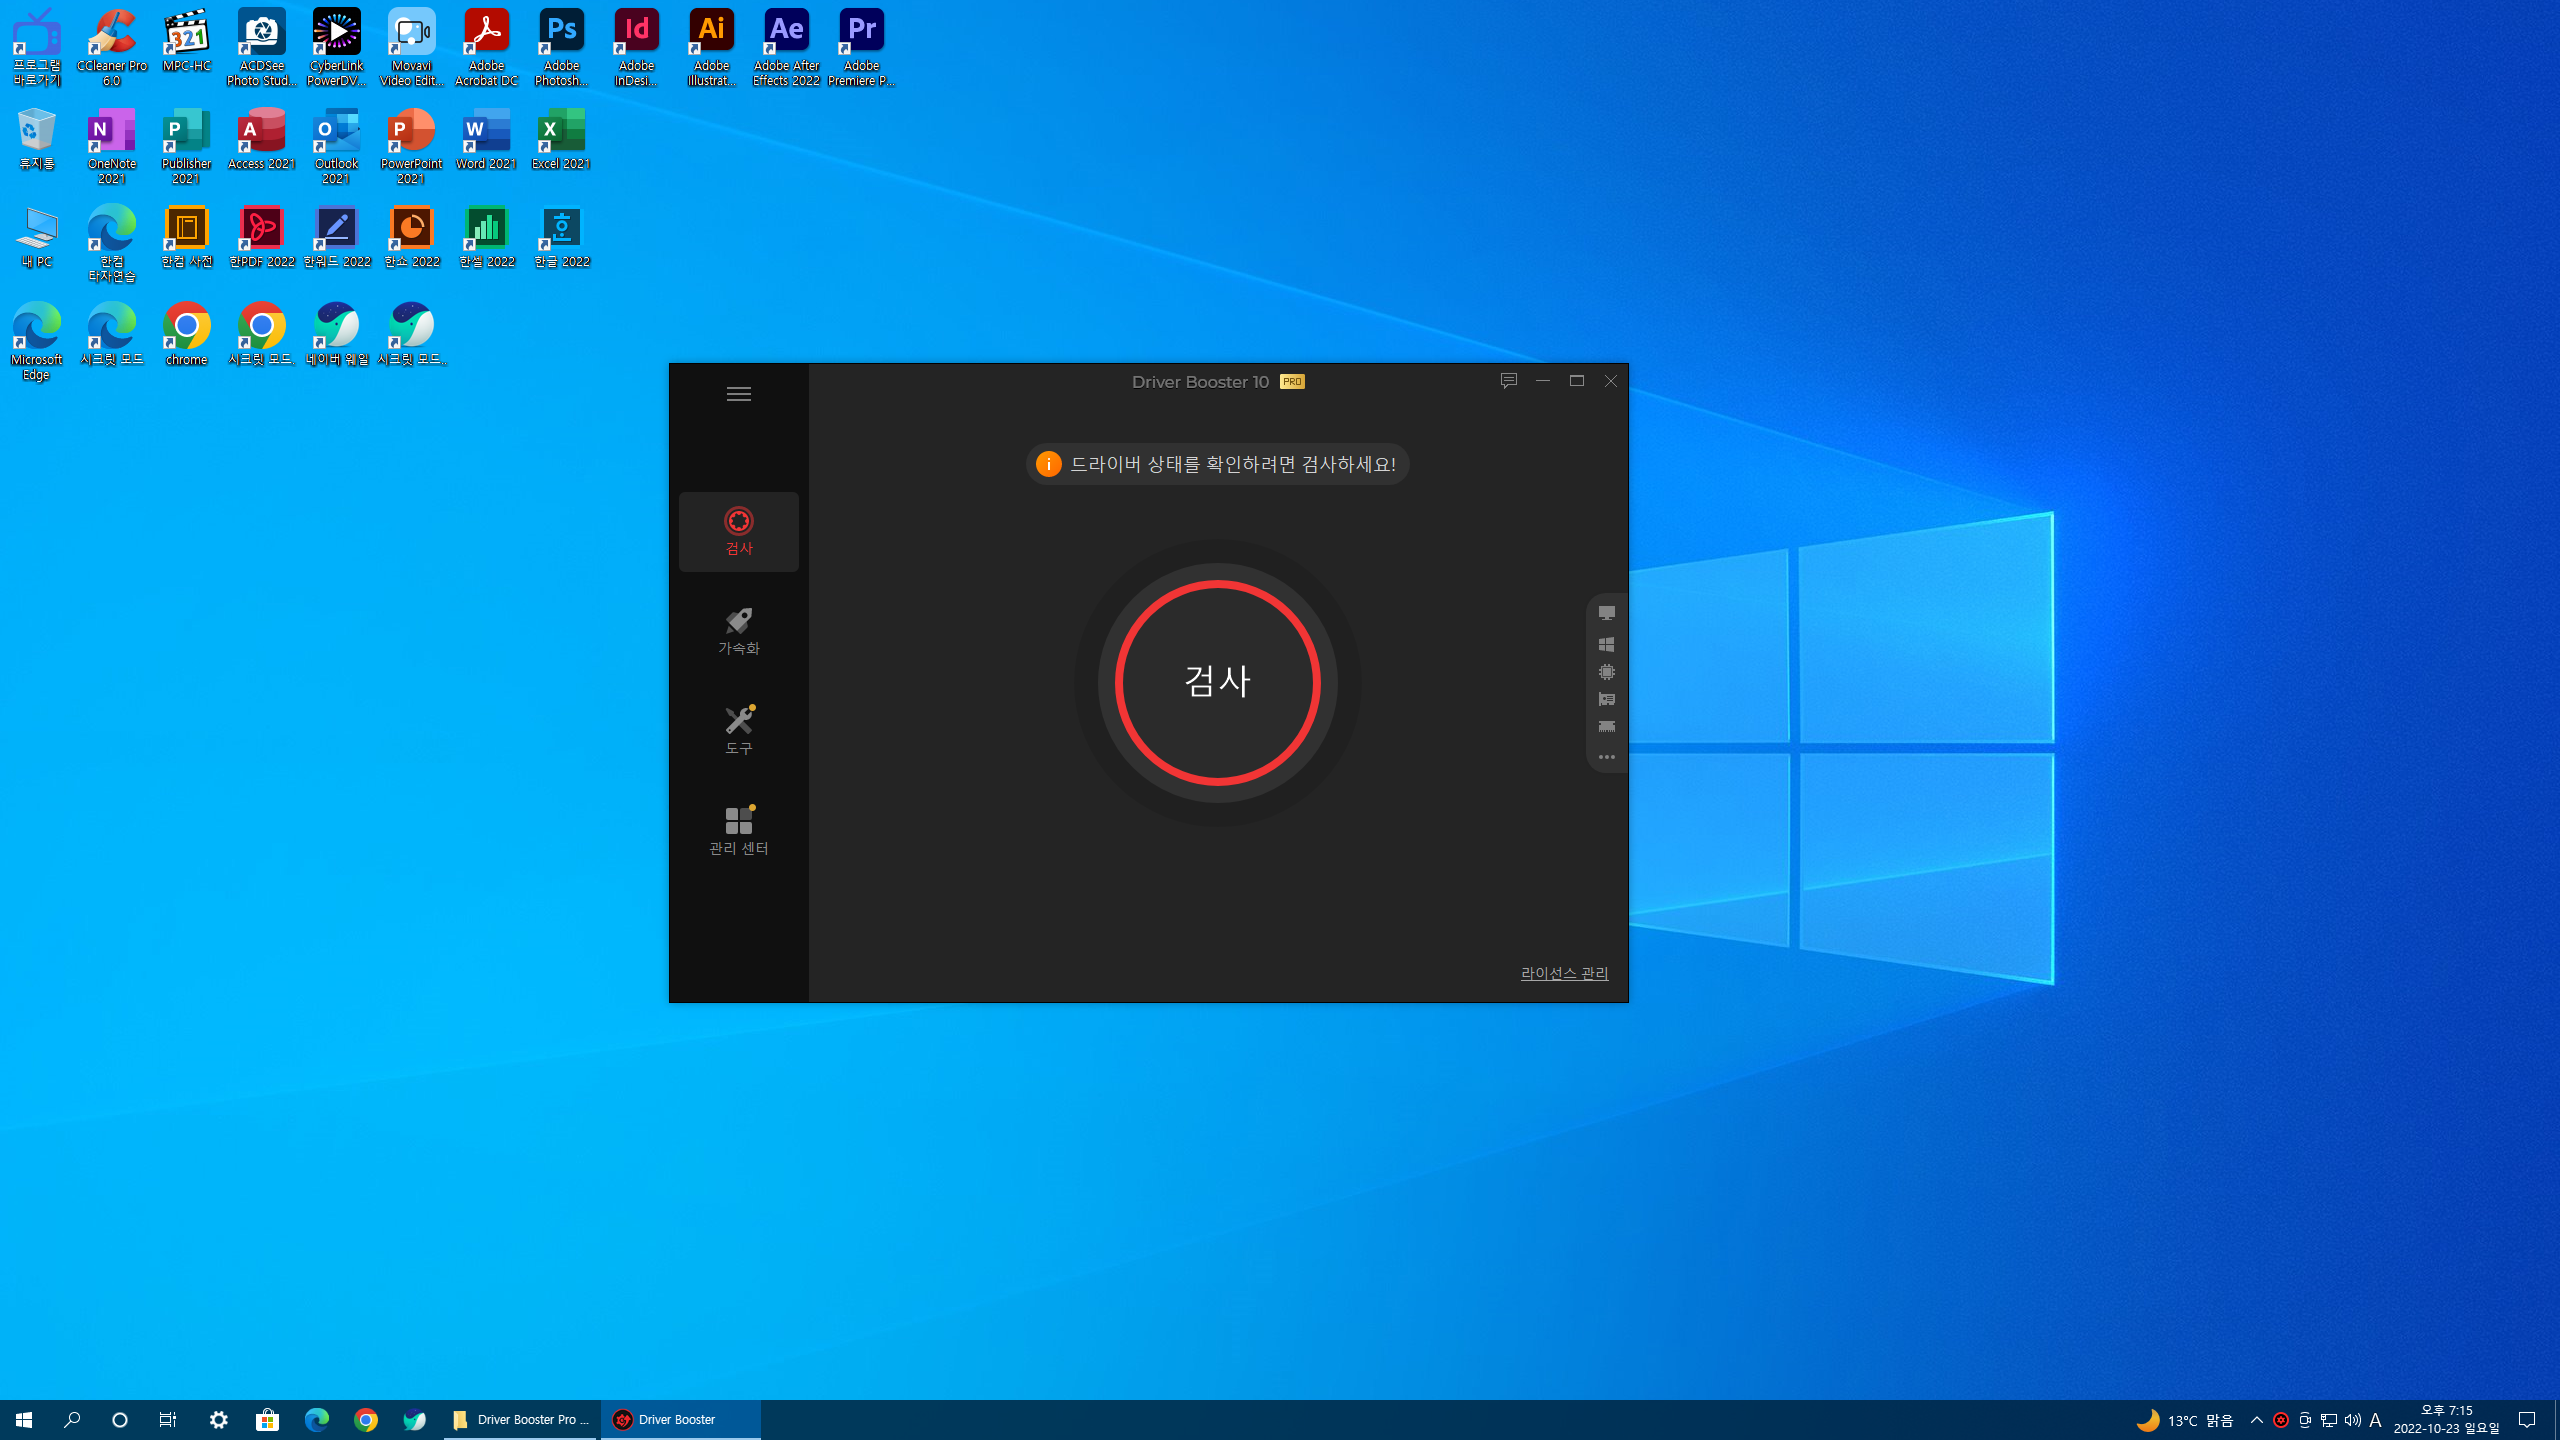The height and width of the screenshot is (1440, 2560).
Task: Expand more system info with three dots
Action: tap(1606, 757)
